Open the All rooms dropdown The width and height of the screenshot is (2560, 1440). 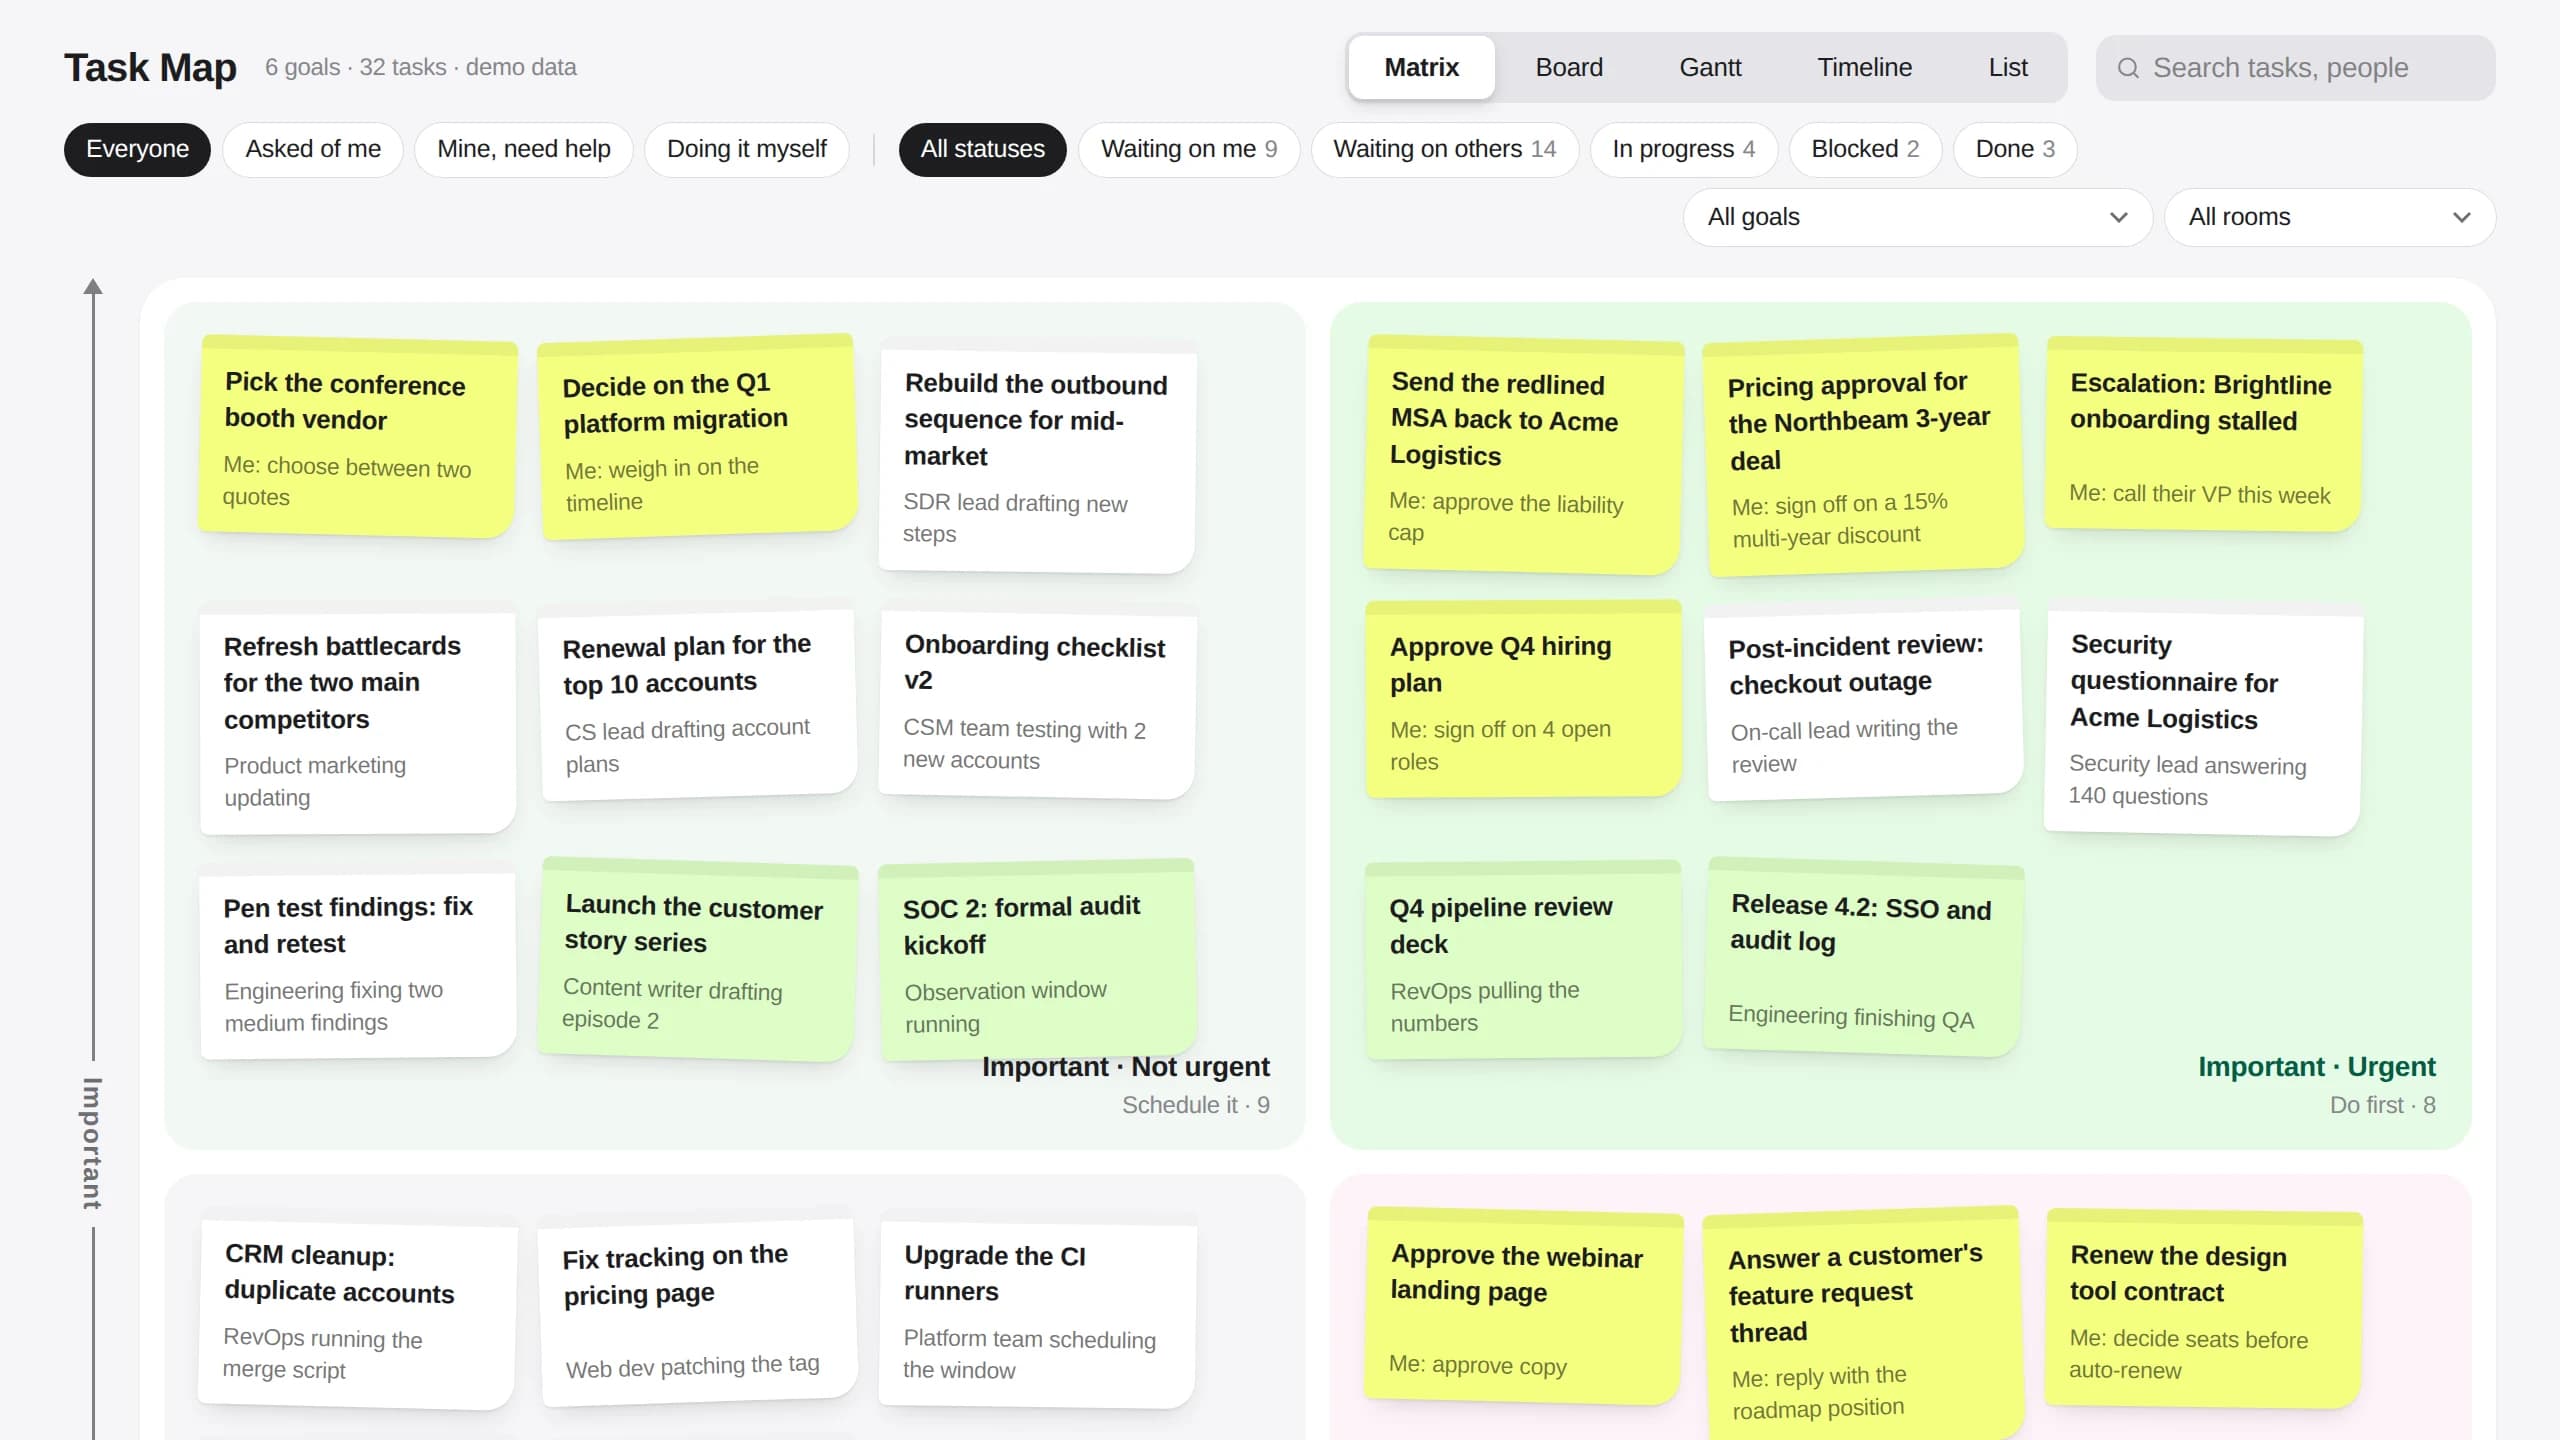coord(2329,217)
